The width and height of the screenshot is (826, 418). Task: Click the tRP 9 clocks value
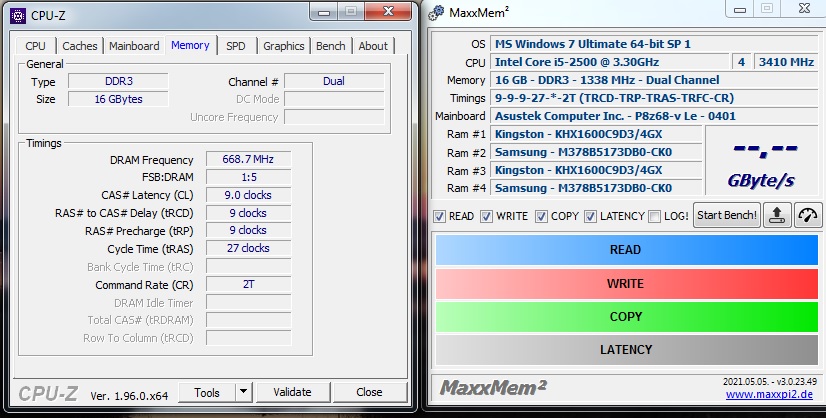point(248,230)
